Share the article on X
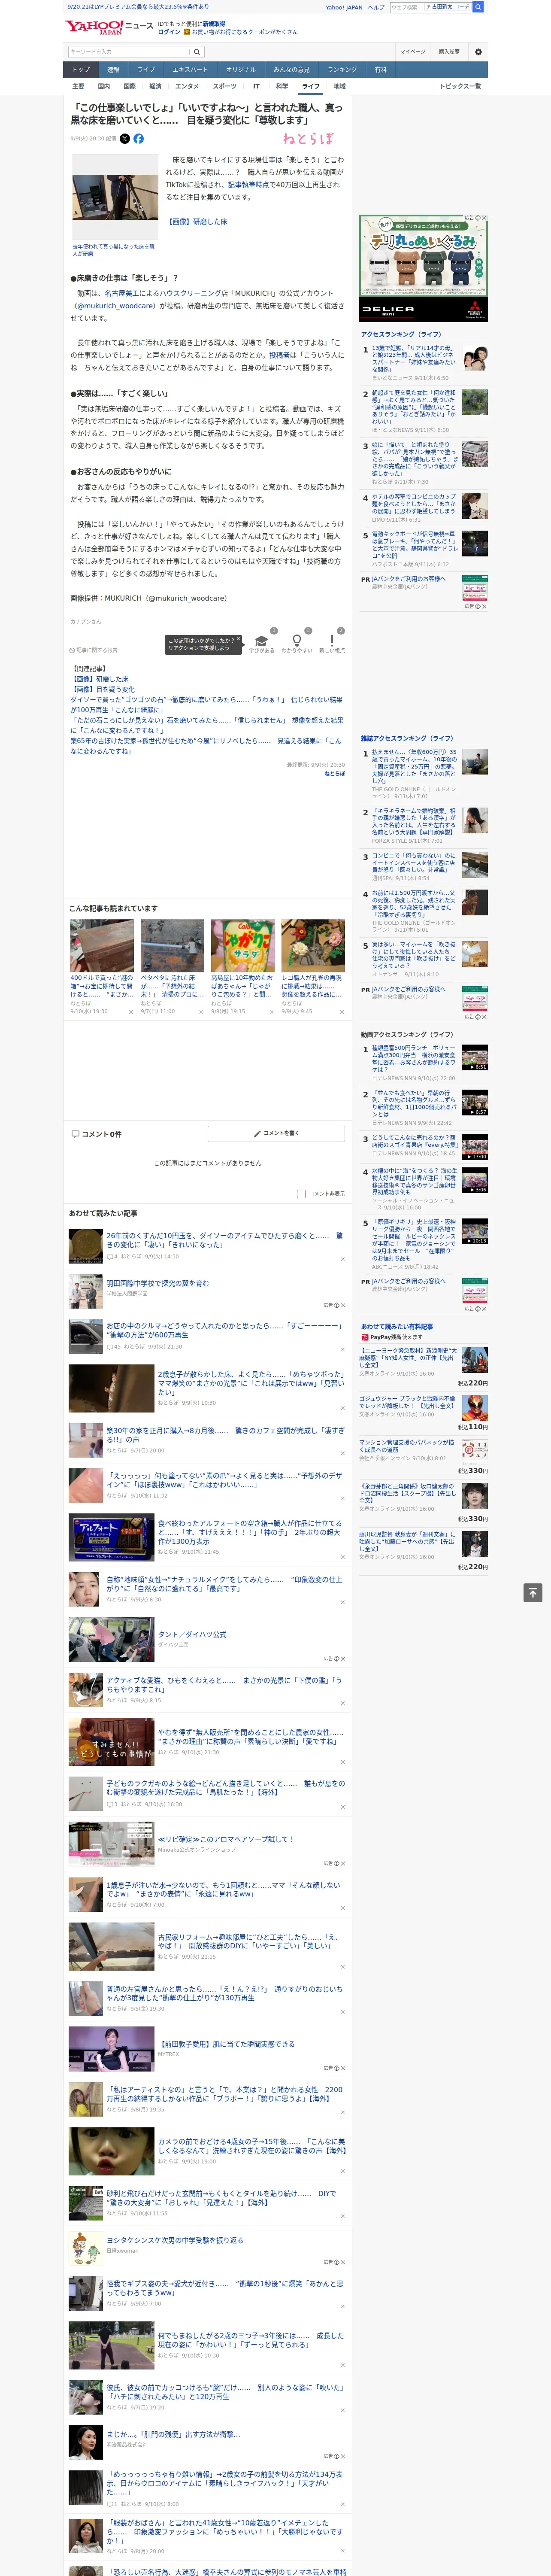 tap(125, 139)
